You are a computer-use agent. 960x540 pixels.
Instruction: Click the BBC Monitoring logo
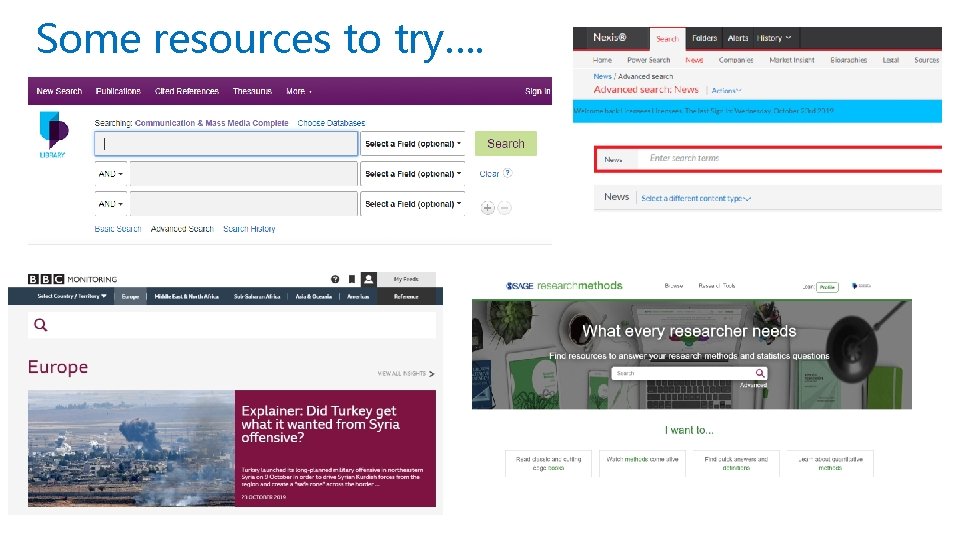72,279
